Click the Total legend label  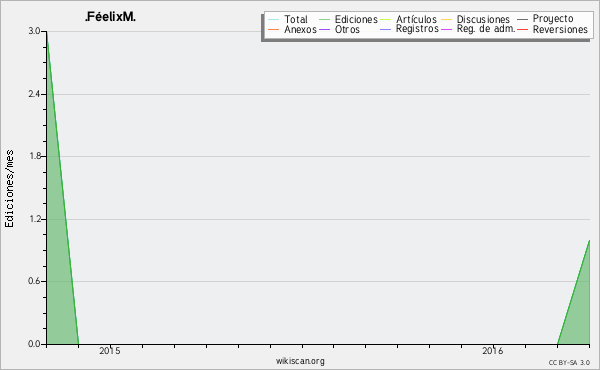(x=296, y=19)
